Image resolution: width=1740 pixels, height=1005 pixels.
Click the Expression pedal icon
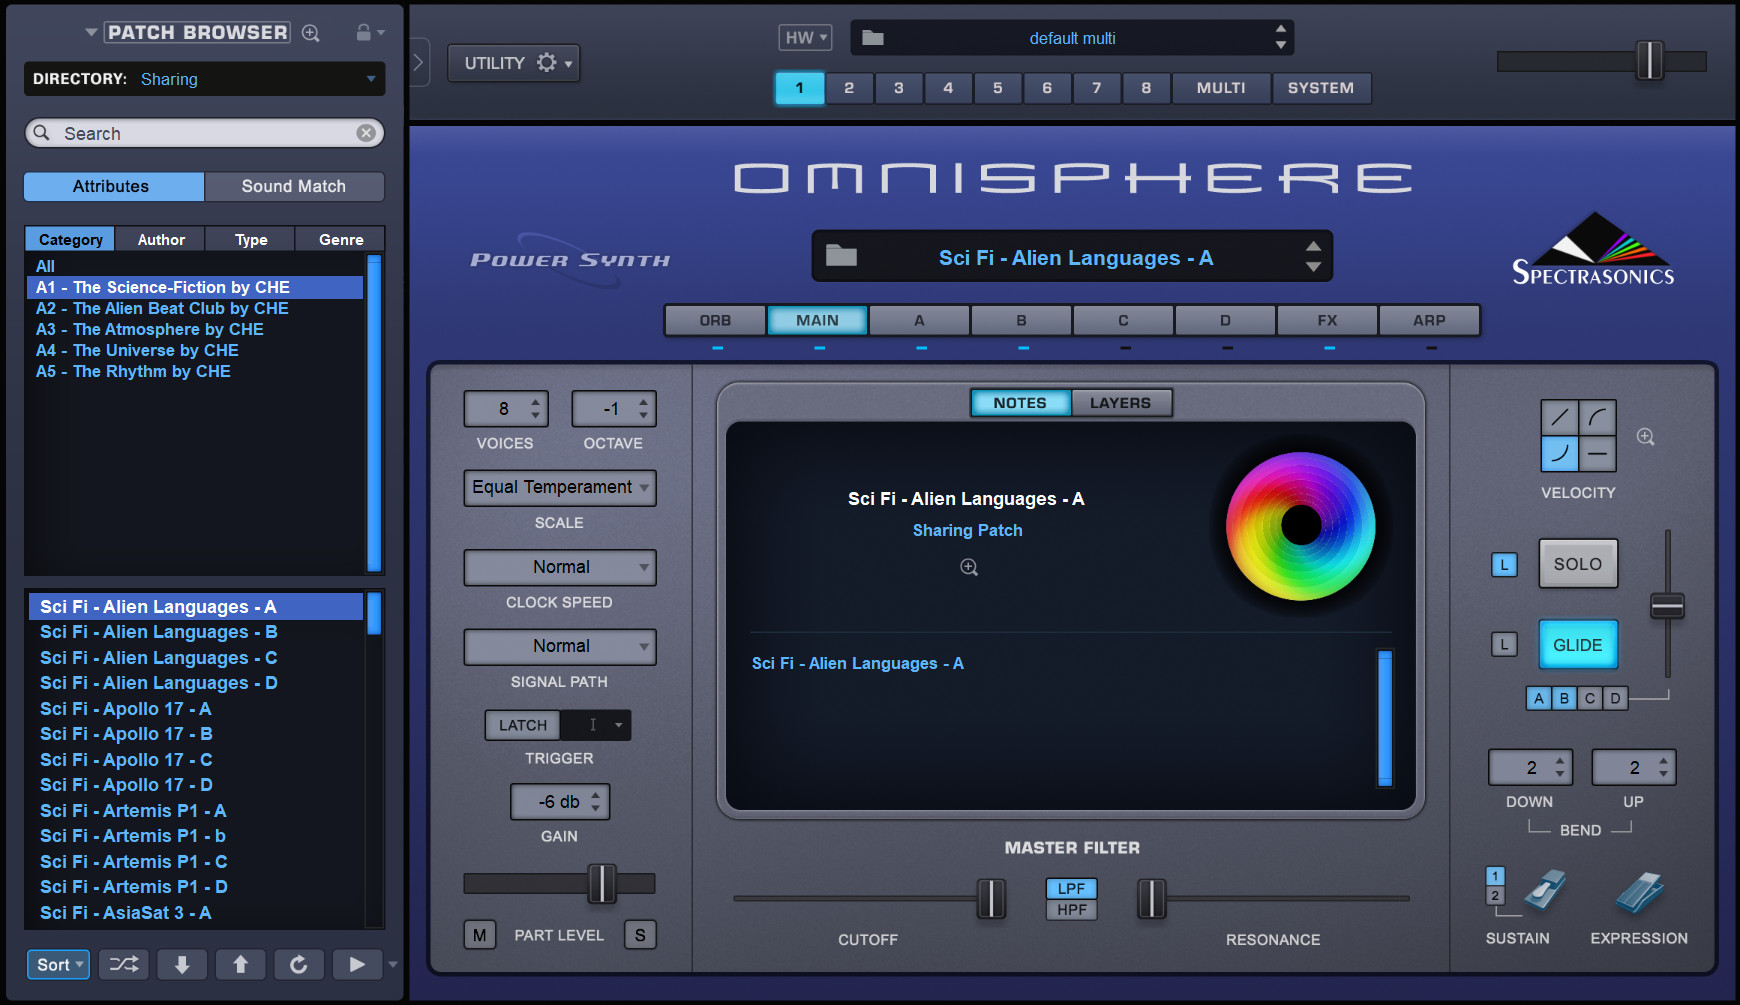(1639, 891)
